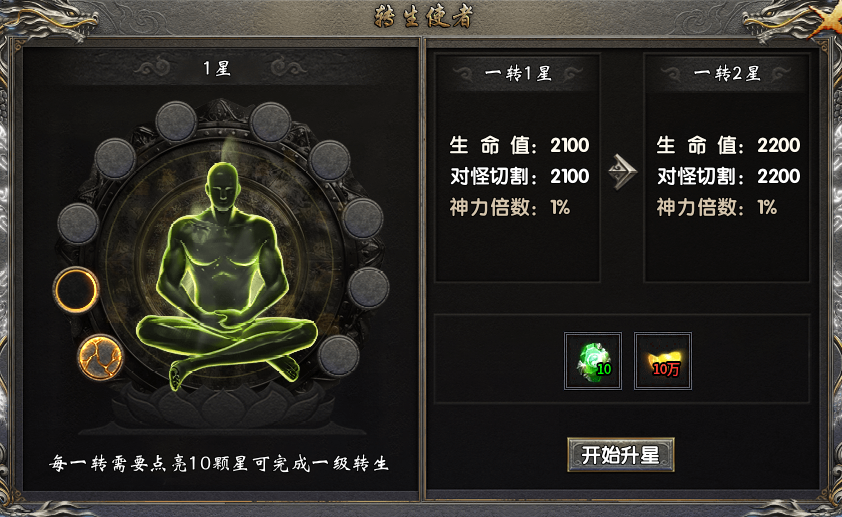Click the 神力倍数 value in 一转2星 panel
The height and width of the screenshot is (517, 842).
[767, 207]
